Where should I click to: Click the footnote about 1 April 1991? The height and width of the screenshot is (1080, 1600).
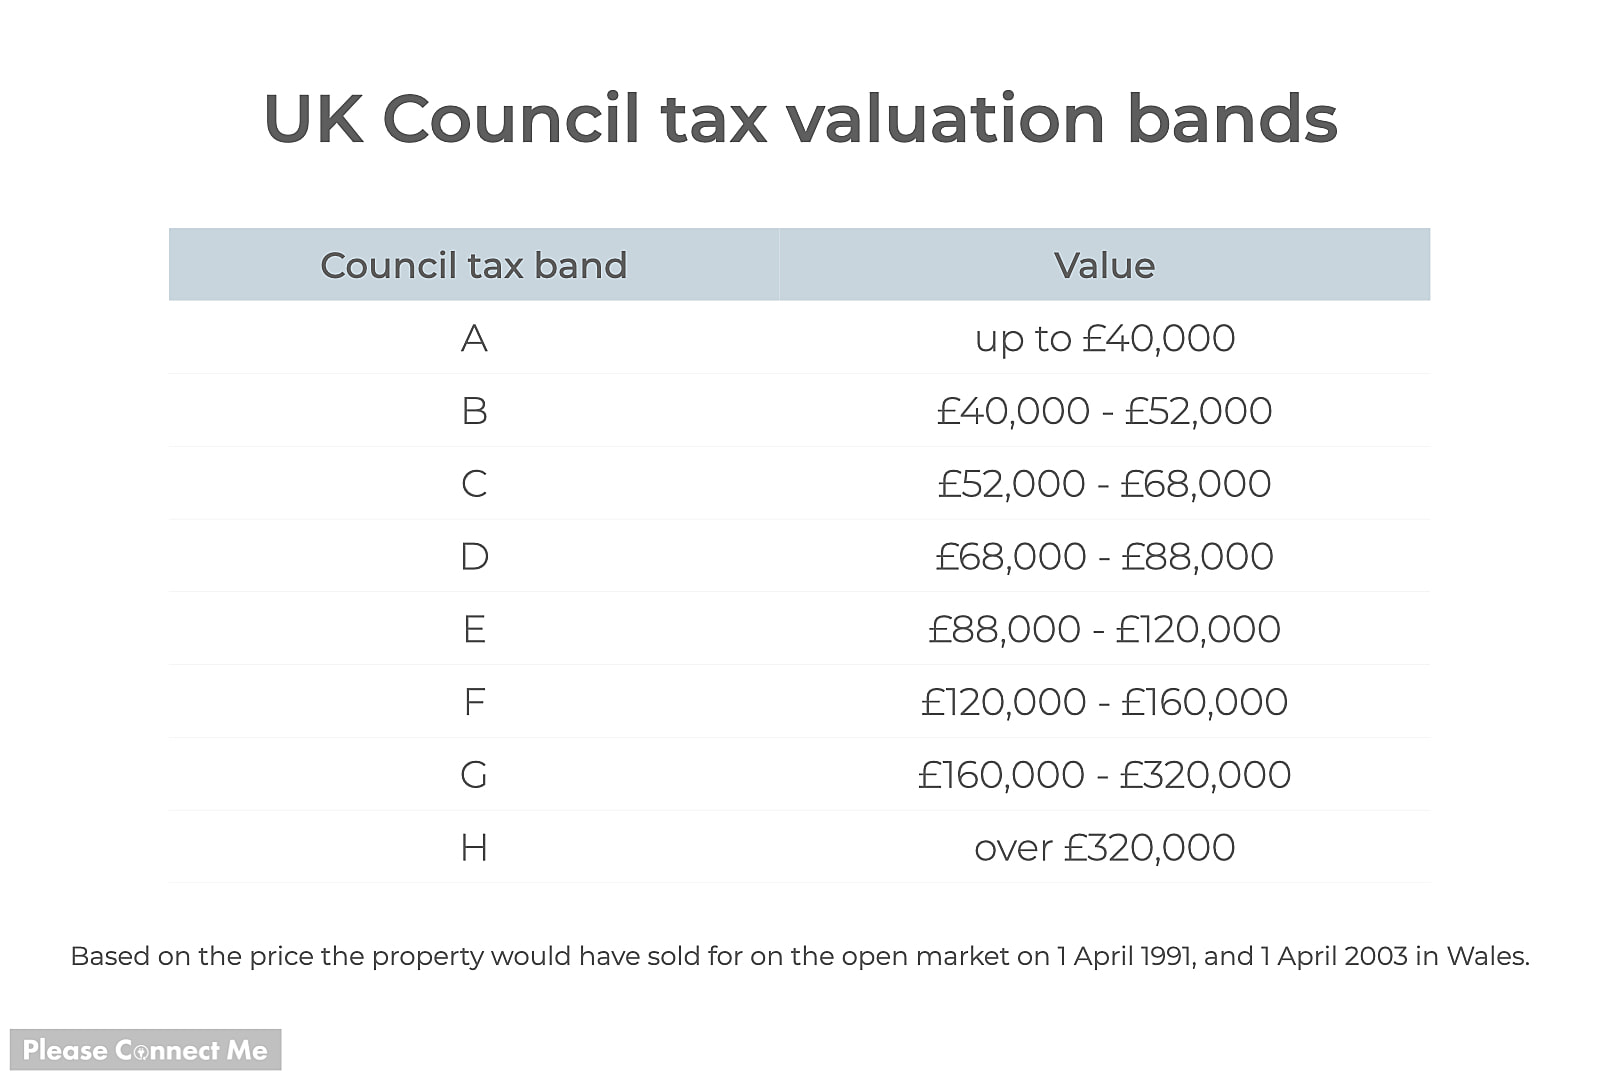click(x=800, y=956)
